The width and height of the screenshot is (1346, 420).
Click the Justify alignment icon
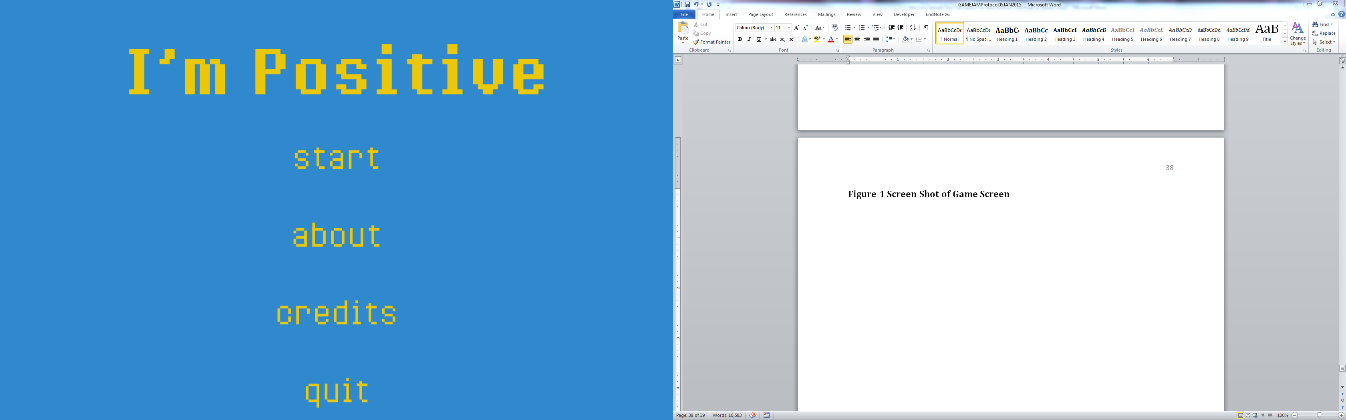[876, 39]
